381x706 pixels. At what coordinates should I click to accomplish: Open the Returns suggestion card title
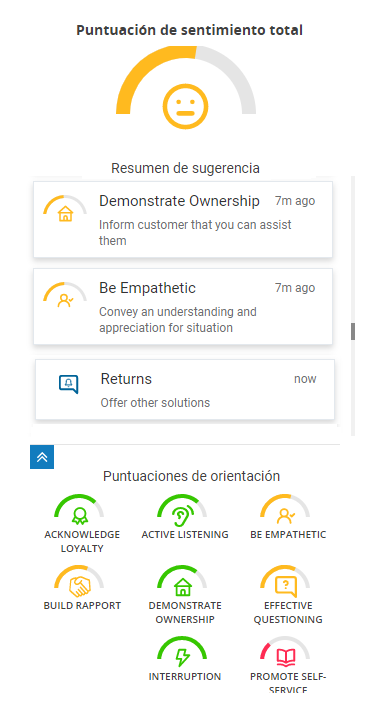[x=126, y=379]
